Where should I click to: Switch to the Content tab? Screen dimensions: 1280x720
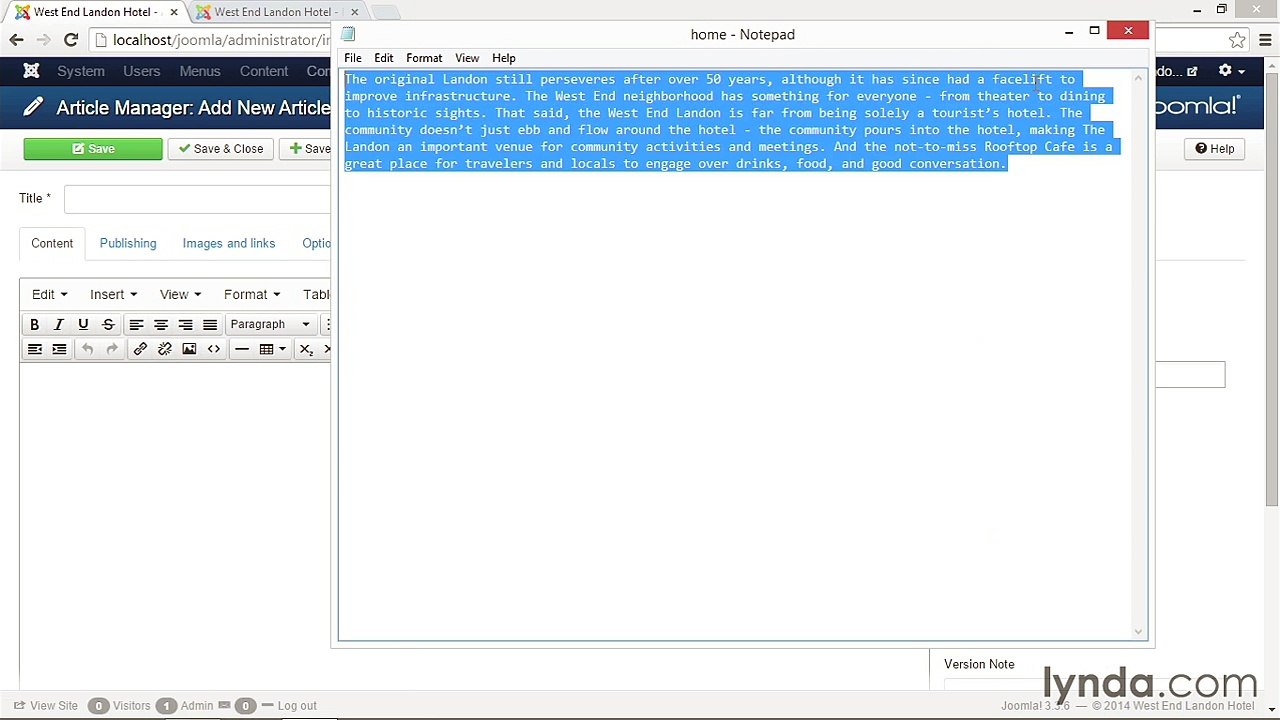pos(52,243)
